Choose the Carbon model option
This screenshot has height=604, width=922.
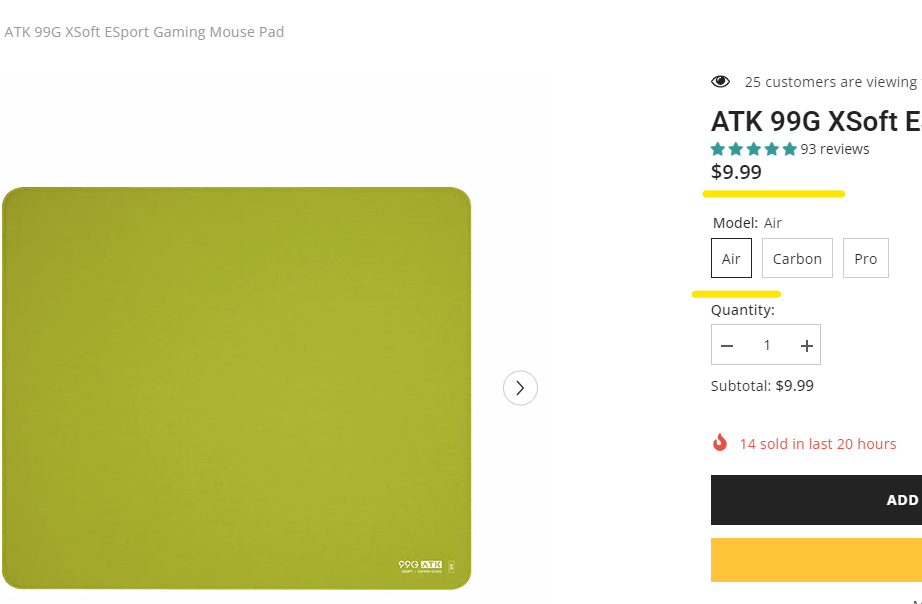click(x=797, y=259)
